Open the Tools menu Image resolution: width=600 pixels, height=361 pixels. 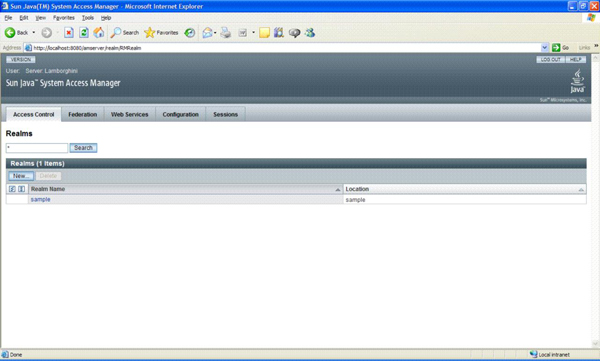(88, 18)
